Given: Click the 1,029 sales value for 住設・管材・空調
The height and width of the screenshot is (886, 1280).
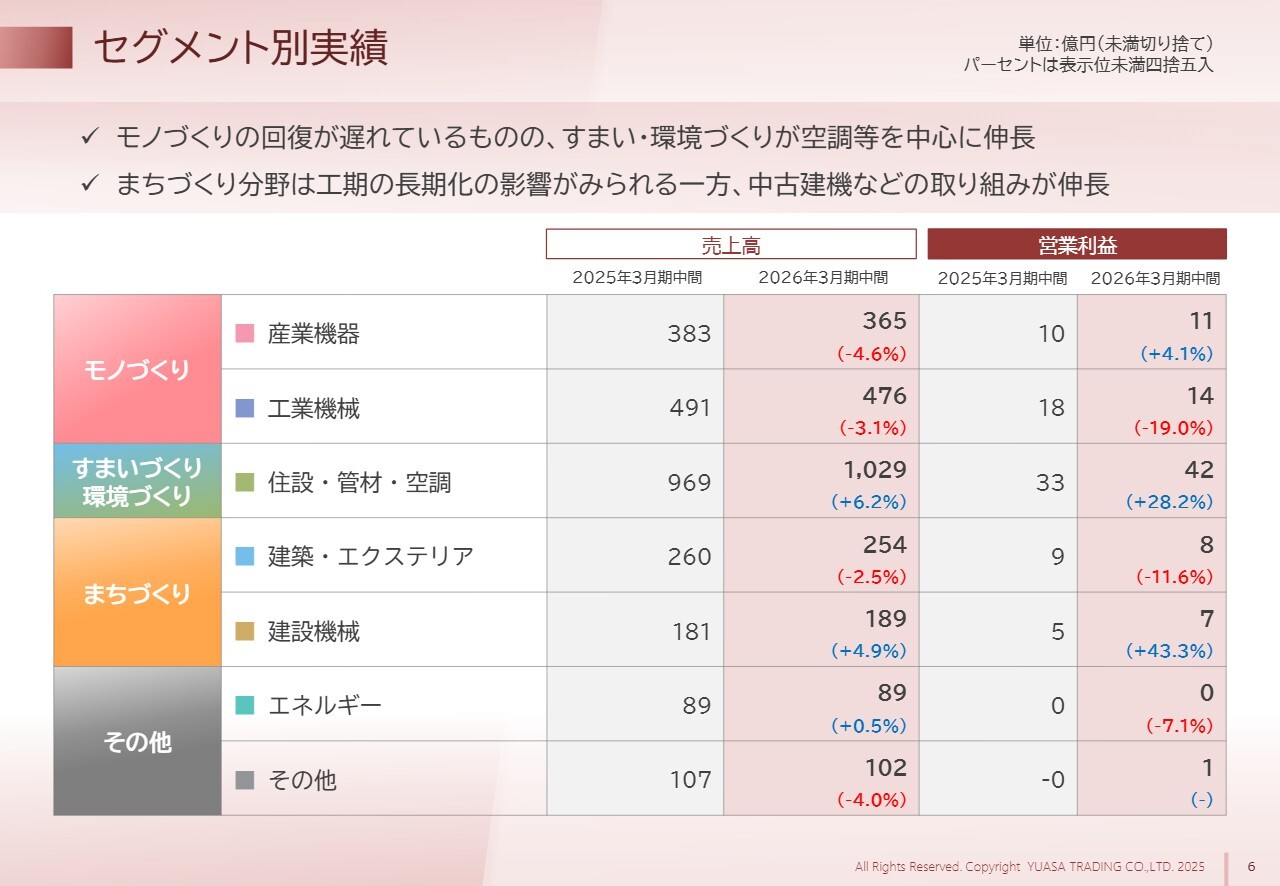Looking at the screenshot, I should (x=874, y=470).
